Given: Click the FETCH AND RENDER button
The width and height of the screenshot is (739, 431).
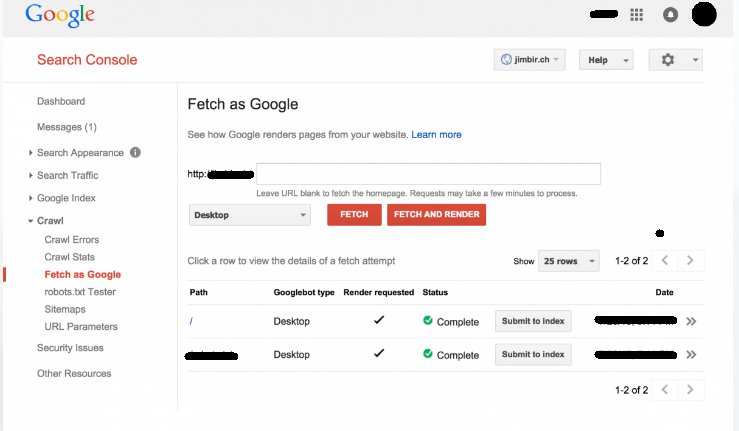Looking at the screenshot, I should pos(436,215).
